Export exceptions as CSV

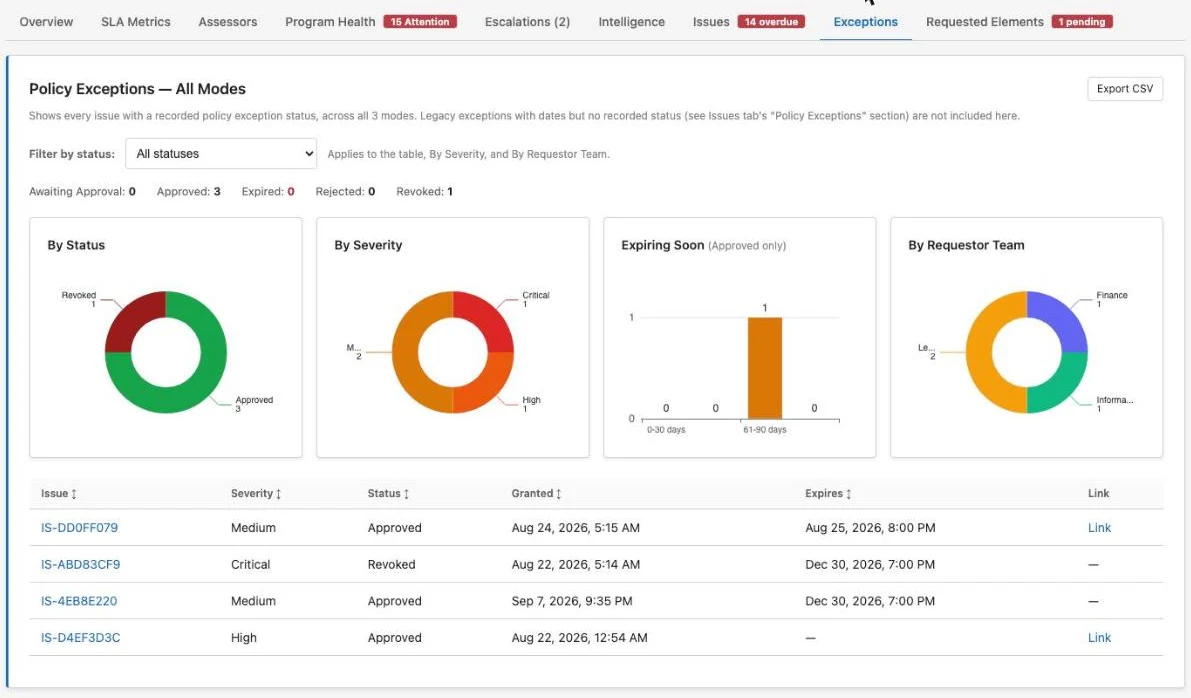coord(1125,89)
